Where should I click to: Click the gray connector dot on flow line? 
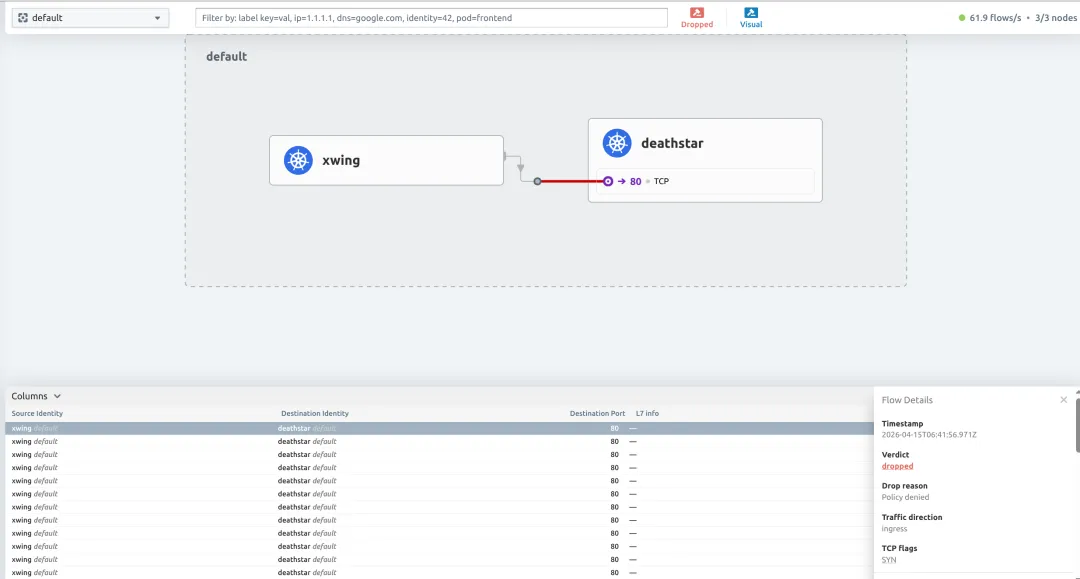[537, 181]
